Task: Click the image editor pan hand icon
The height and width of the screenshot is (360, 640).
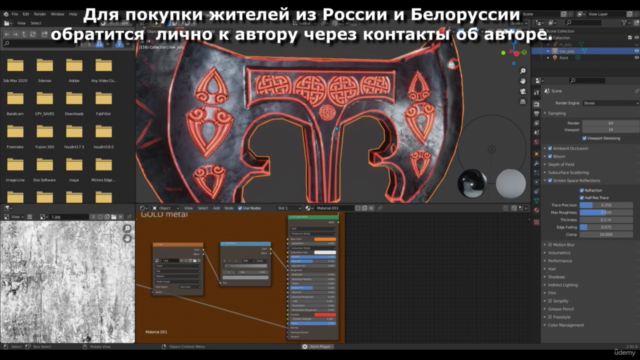Action: point(127,238)
